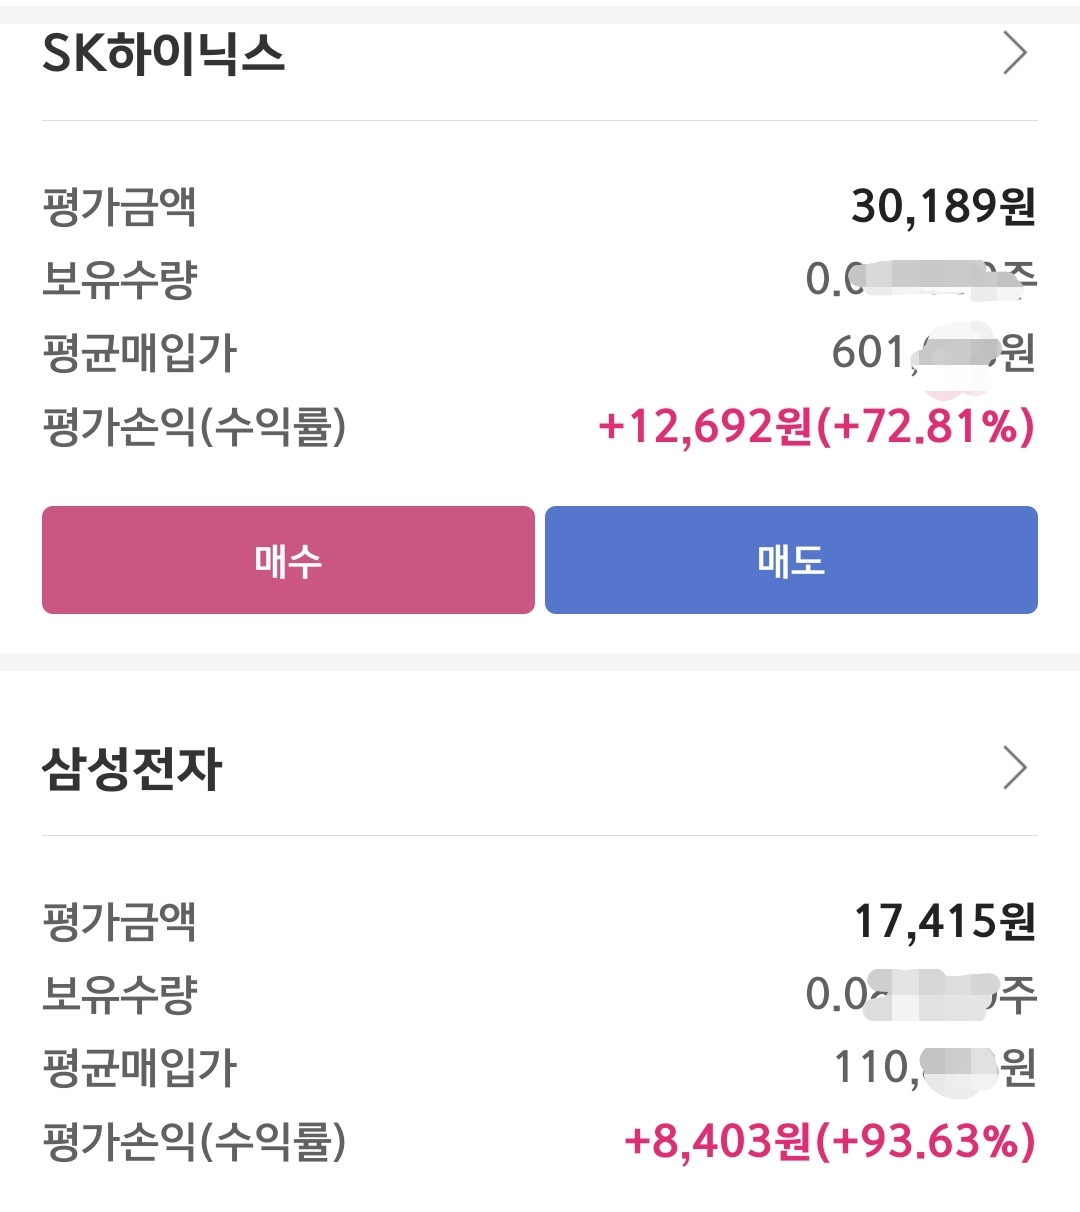
Task: Select the 삼성전자 stock title
Action: 131,769
